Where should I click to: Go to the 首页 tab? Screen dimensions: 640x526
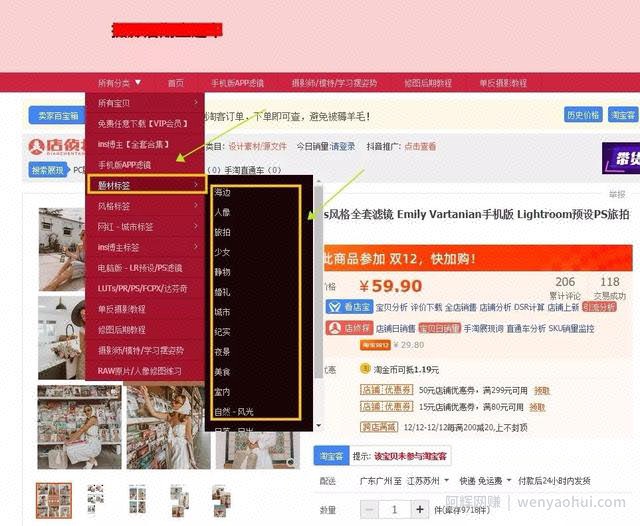click(176, 83)
